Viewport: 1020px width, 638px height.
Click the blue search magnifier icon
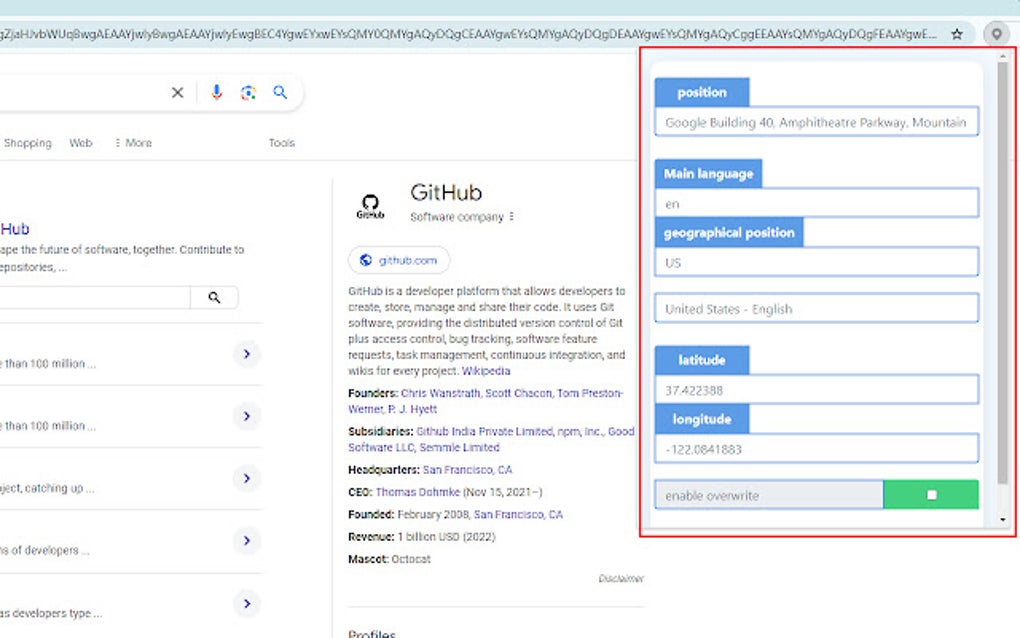[280, 92]
